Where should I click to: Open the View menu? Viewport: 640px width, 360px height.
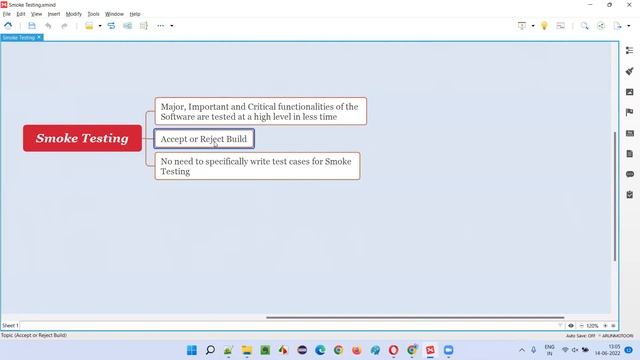click(36, 14)
